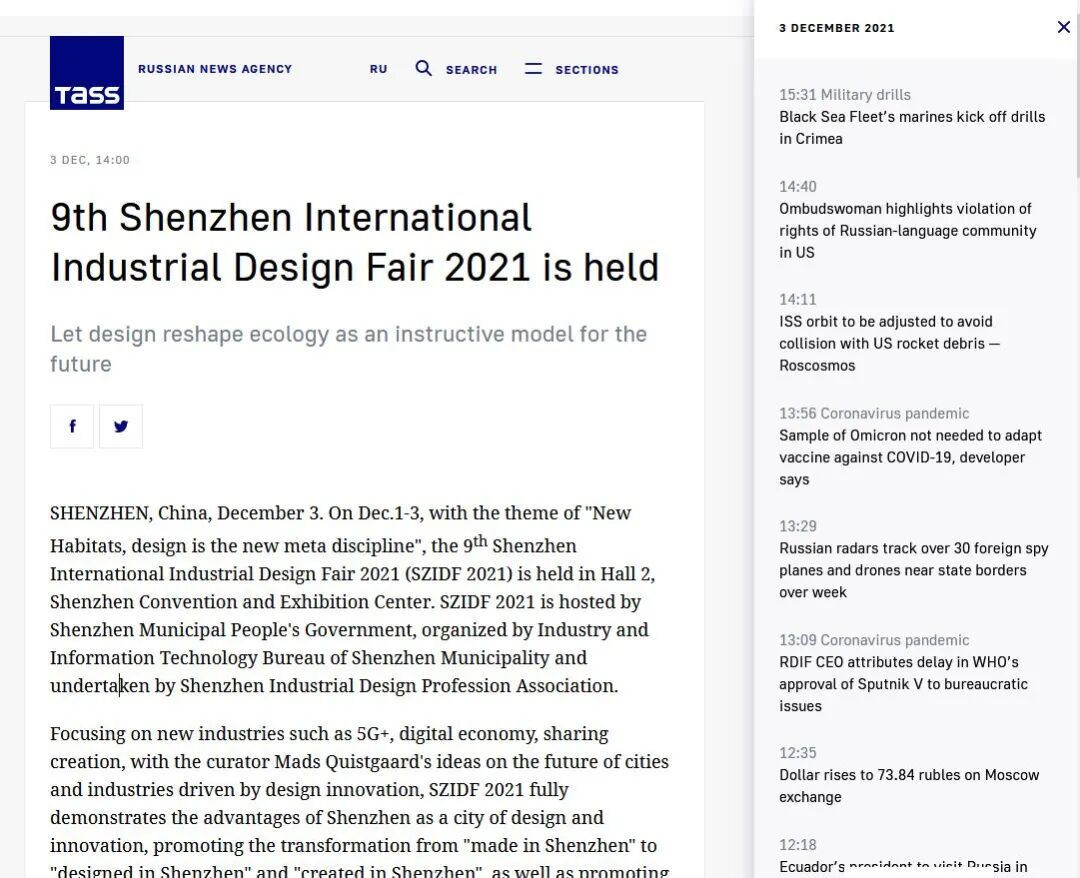Image resolution: width=1080 pixels, height=878 pixels.
Task: Click the 3 DECEMBER 2021 panel header
Action: pos(836,28)
